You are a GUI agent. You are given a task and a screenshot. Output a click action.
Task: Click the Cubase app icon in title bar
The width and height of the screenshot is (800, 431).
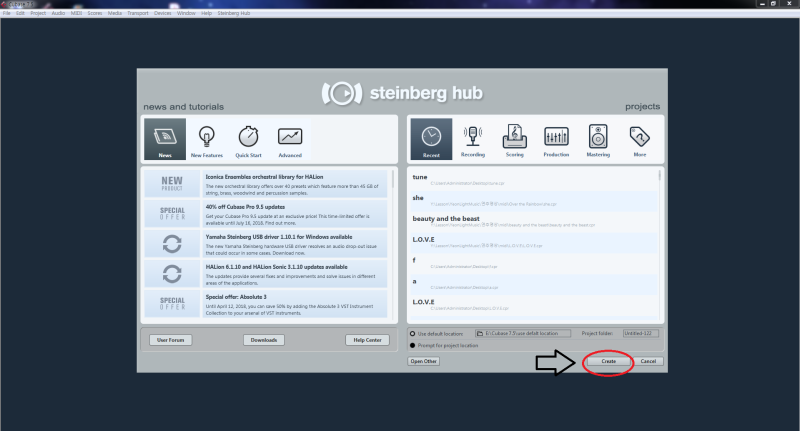point(4,4)
